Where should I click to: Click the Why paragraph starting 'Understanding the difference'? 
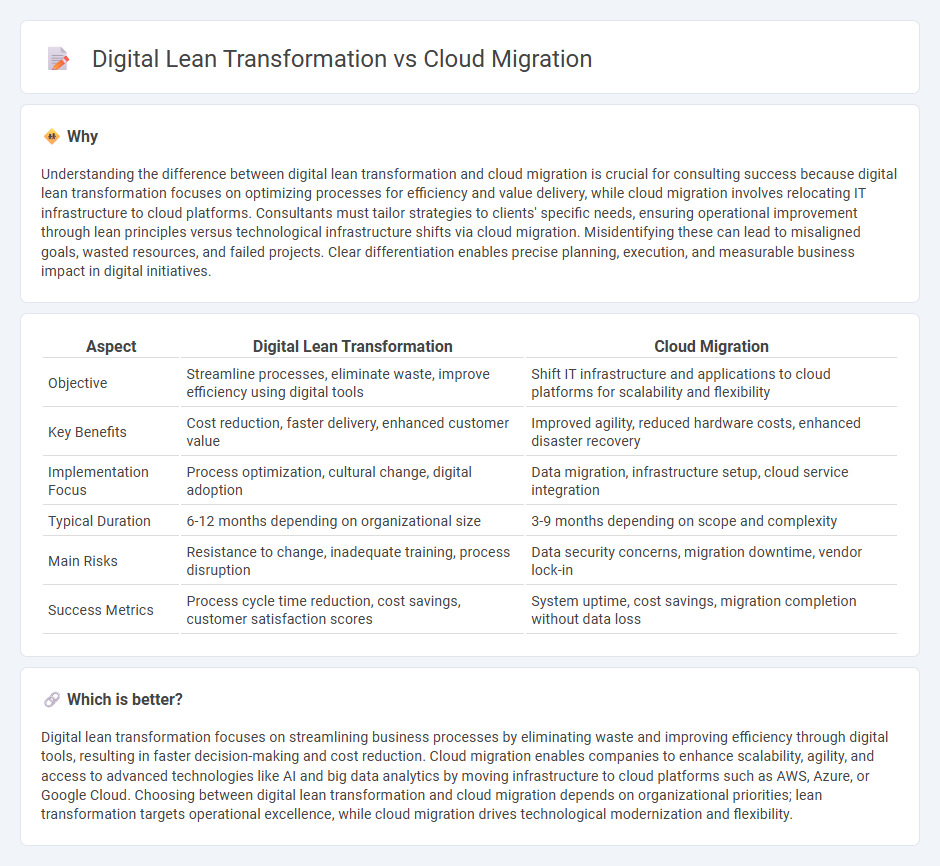click(x=469, y=222)
